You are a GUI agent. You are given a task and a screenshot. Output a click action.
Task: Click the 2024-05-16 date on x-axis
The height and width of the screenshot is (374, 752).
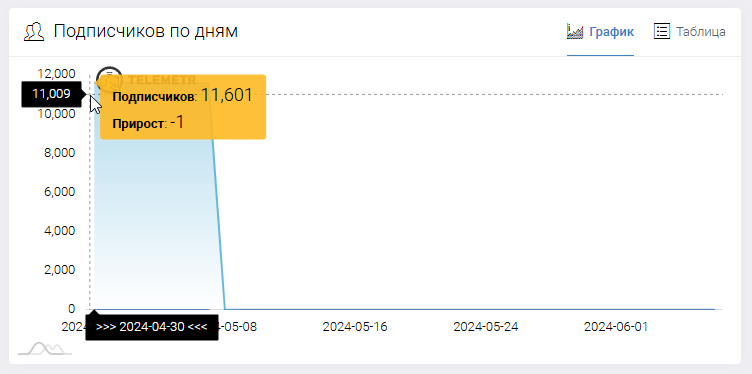[355, 327]
